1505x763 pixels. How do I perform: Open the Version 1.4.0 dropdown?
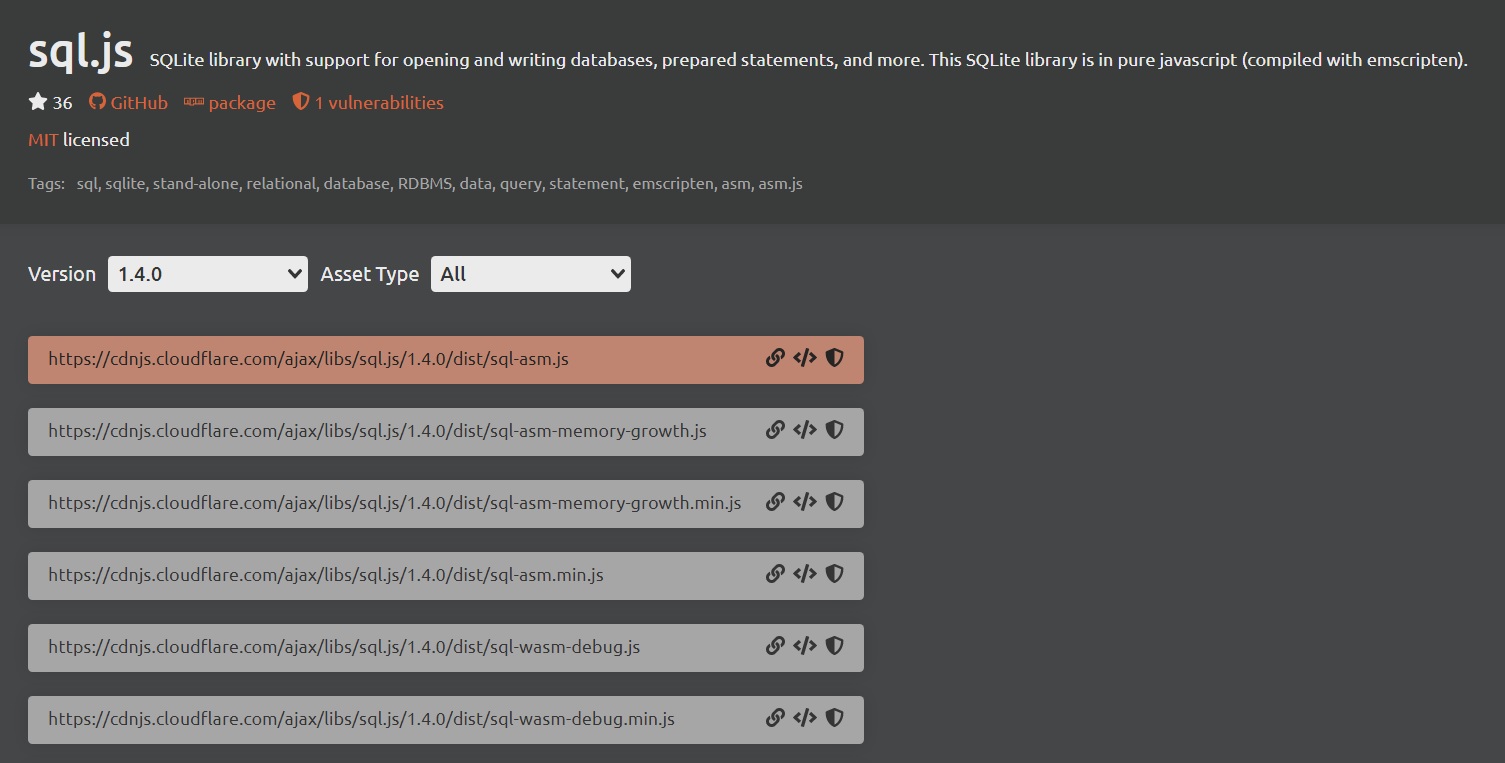(208, 274)
